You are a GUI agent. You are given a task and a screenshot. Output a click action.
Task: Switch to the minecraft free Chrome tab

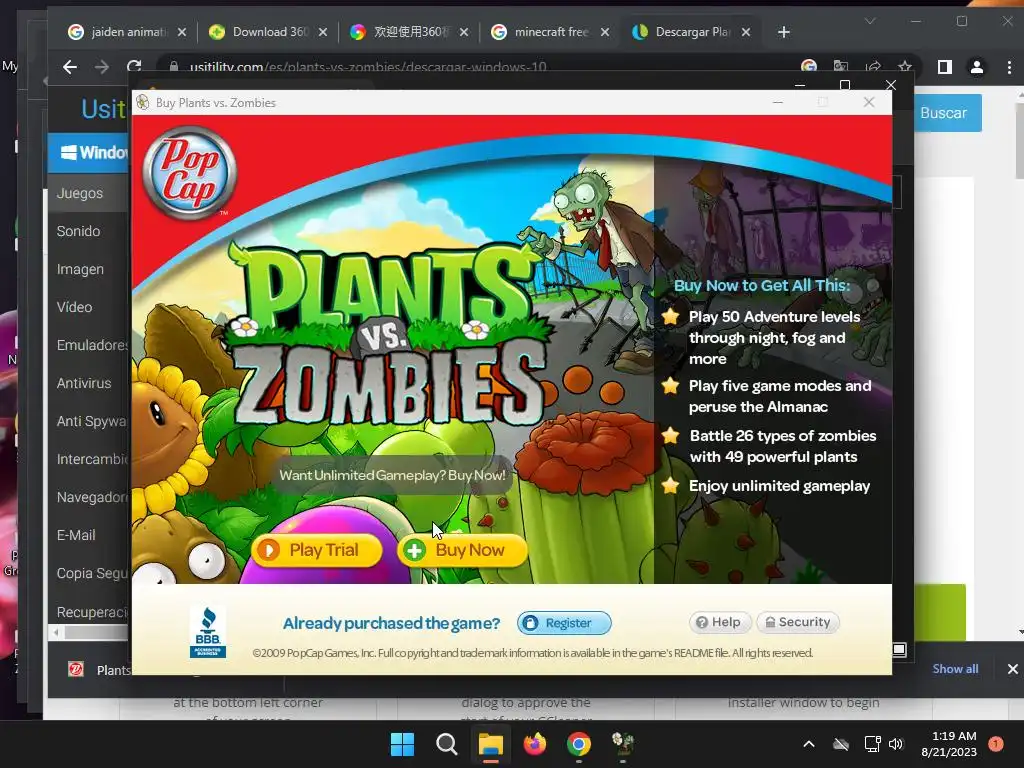[x=551, y=32]
